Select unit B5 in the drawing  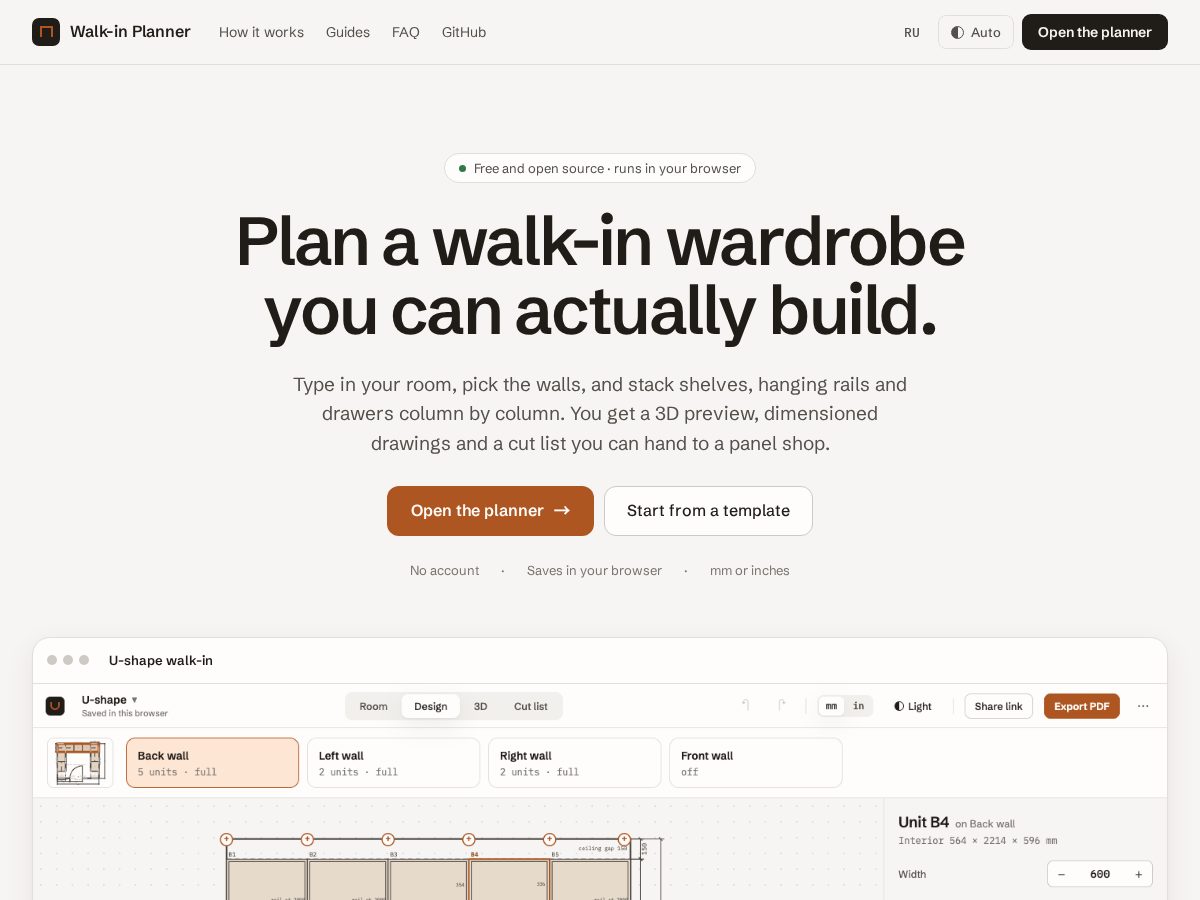click(590, 880)
